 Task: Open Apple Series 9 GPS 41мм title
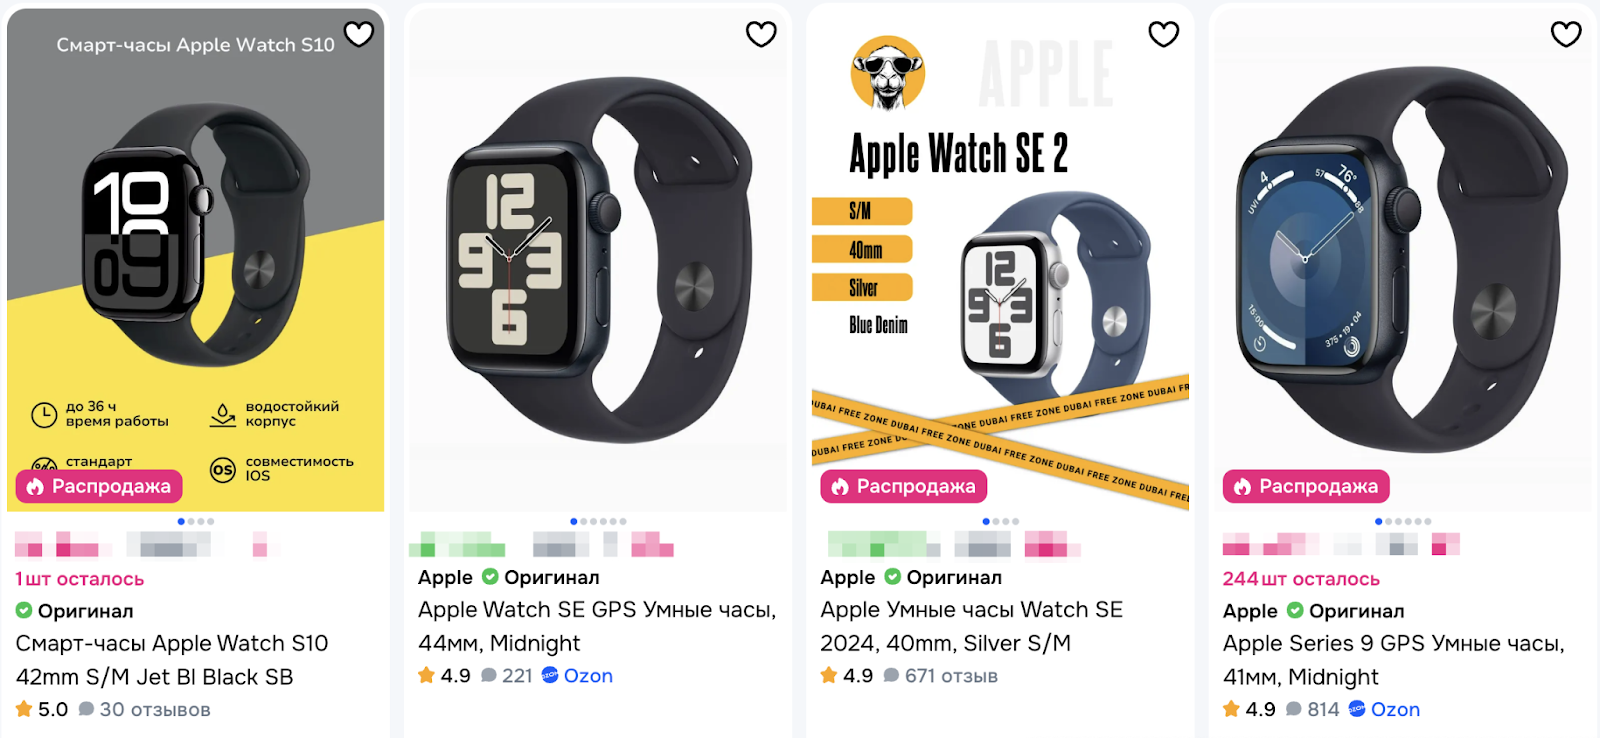click(1393, 660)
